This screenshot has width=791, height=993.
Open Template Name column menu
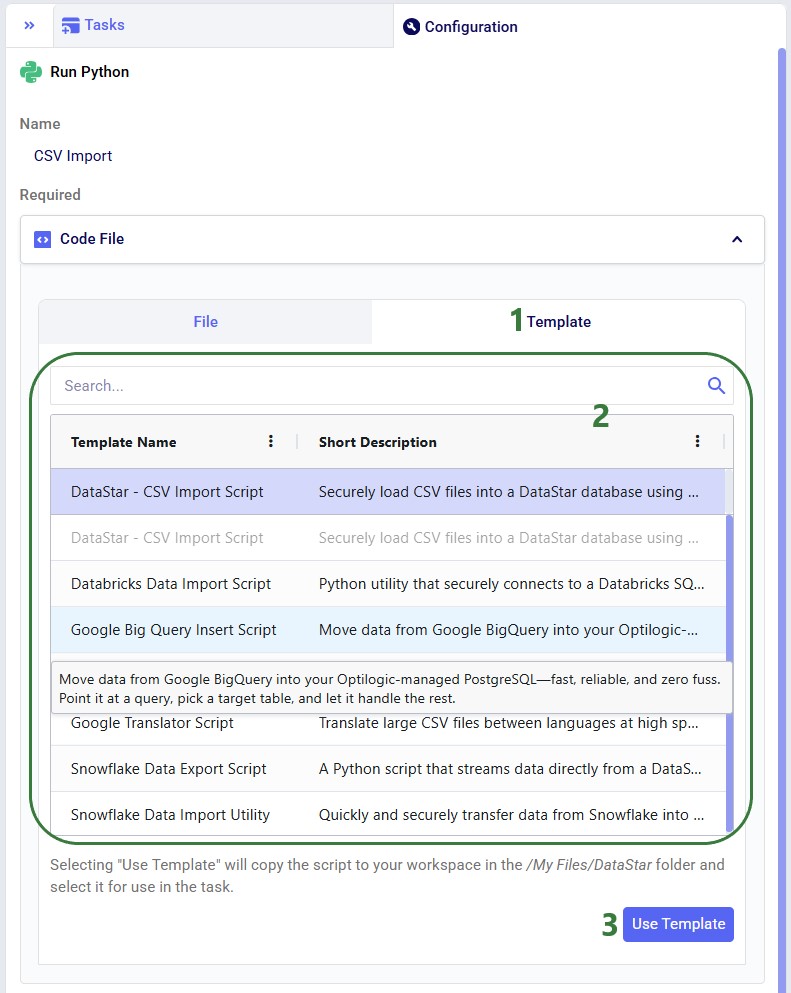(271, 441)
